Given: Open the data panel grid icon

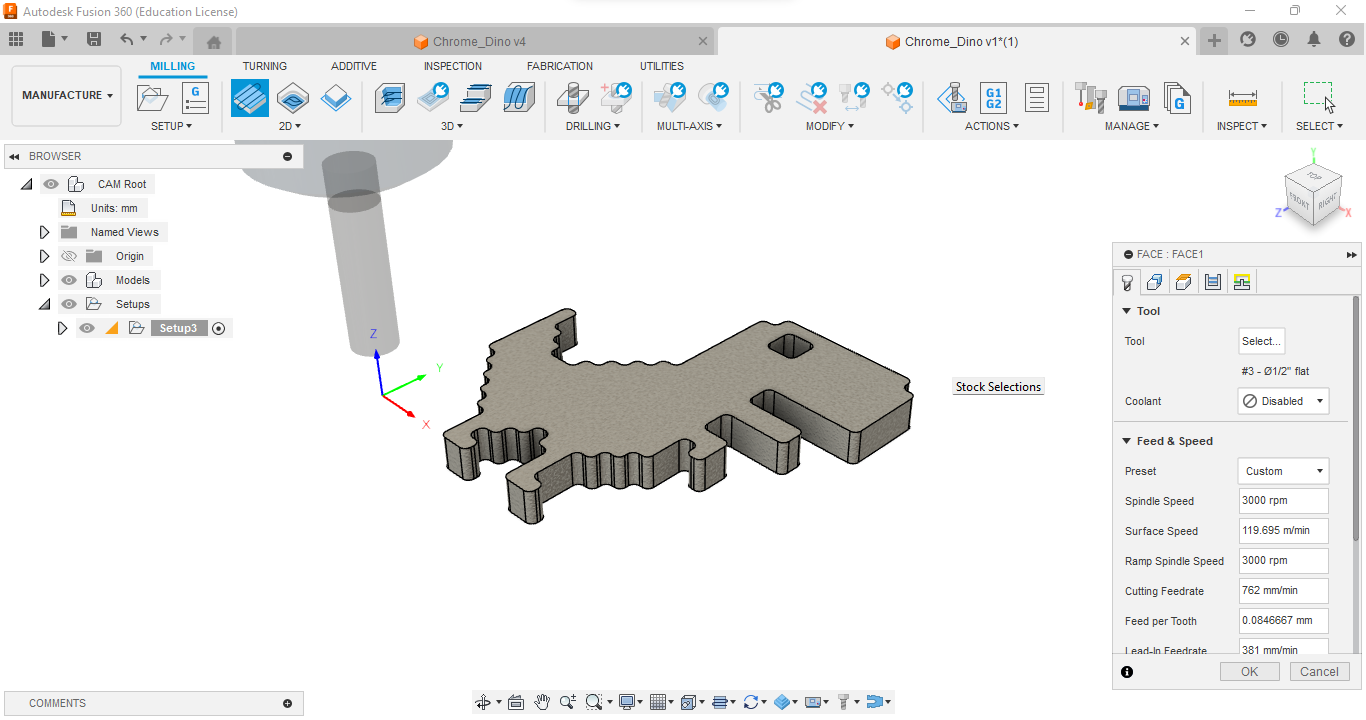Looking at the screenshot, I should pyautogui.click(x=16, y=39).
